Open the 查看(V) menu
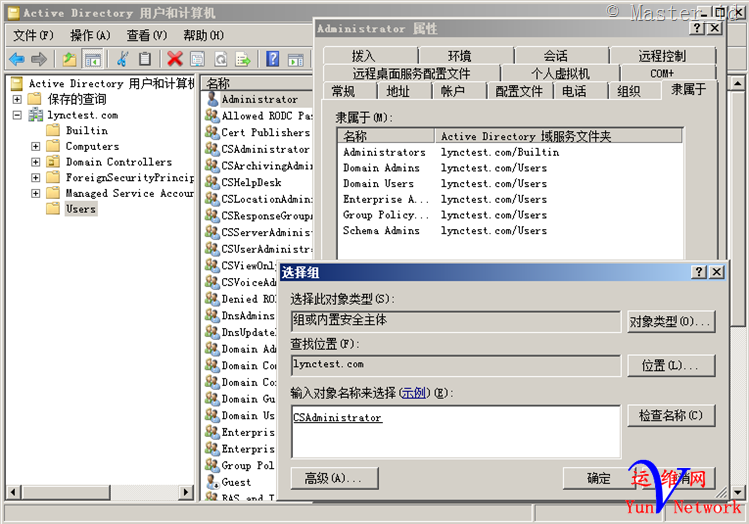Screen dimensions: 749x524 tap(147, 35)
